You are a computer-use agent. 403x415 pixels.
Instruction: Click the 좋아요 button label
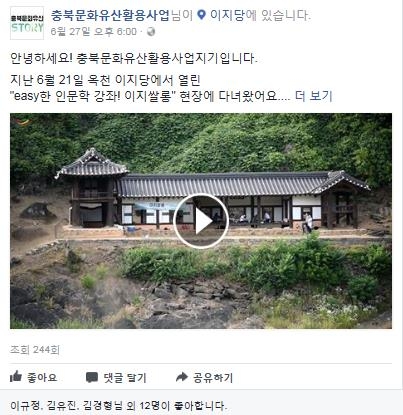(x=42, y=377)
